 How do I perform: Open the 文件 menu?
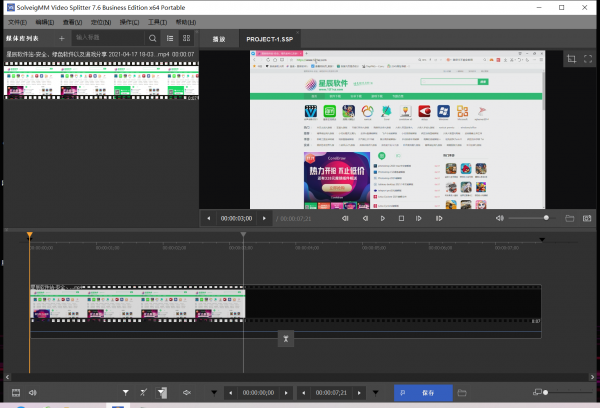pyautogui.click(x=17, y=22)
